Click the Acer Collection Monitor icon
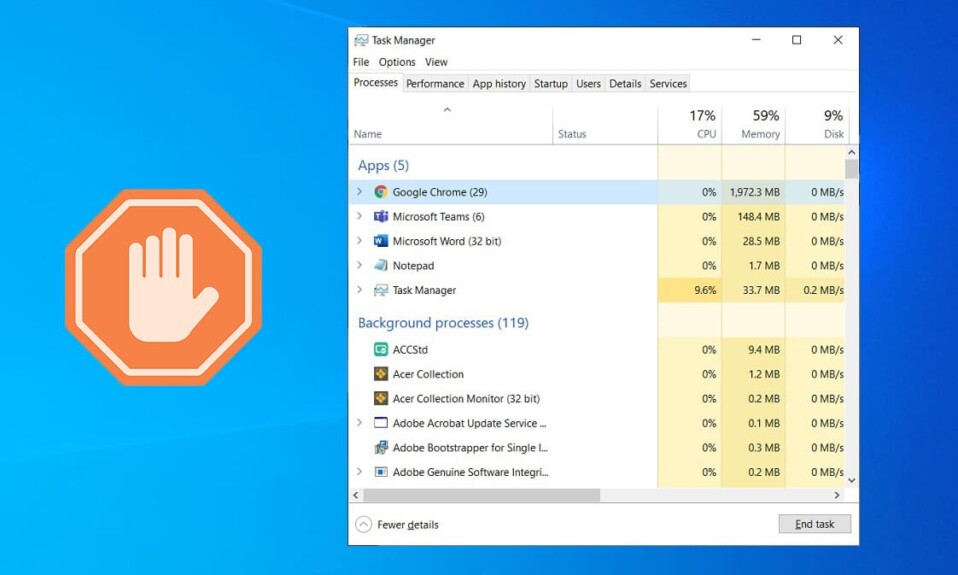This screenshot has width=958, height=575. point(381,398)
